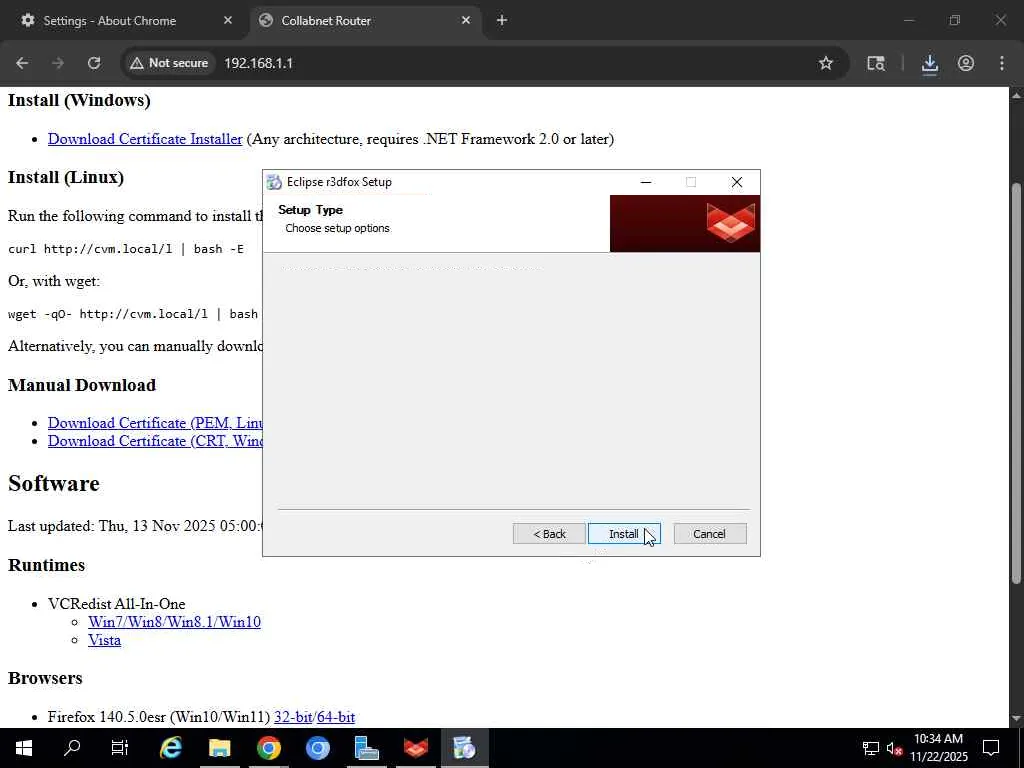Open the Windows Start menu
The height and width of the screenshot is (768, 1024).
pos(24,748)
